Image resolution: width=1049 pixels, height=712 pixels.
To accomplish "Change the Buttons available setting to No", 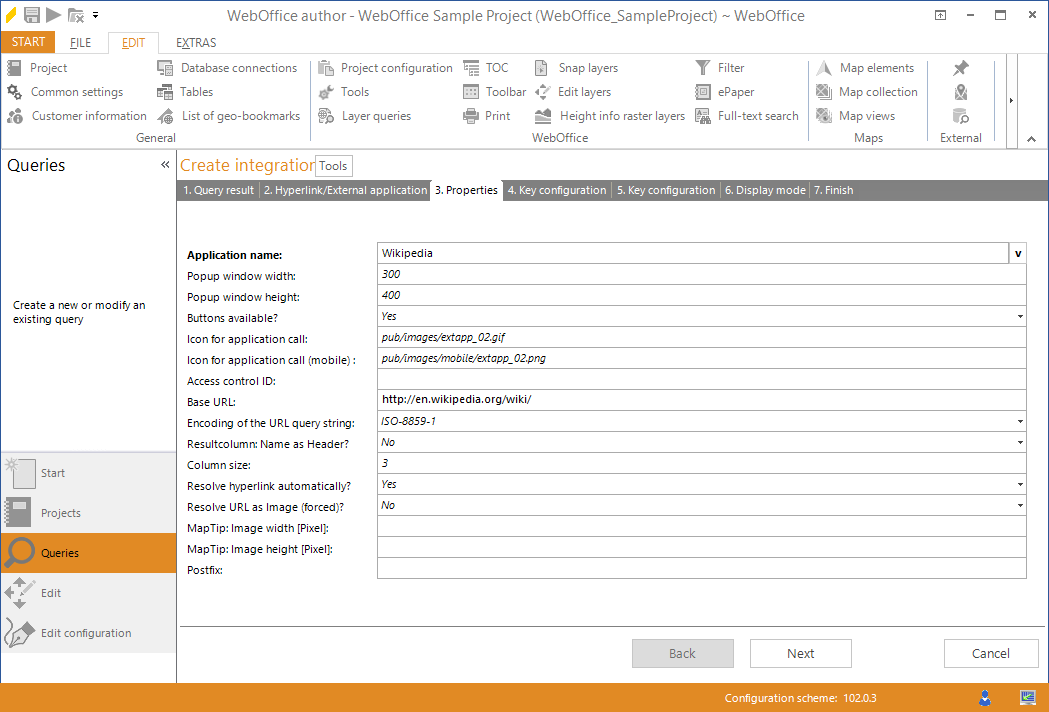I will tap(1019, 315).
